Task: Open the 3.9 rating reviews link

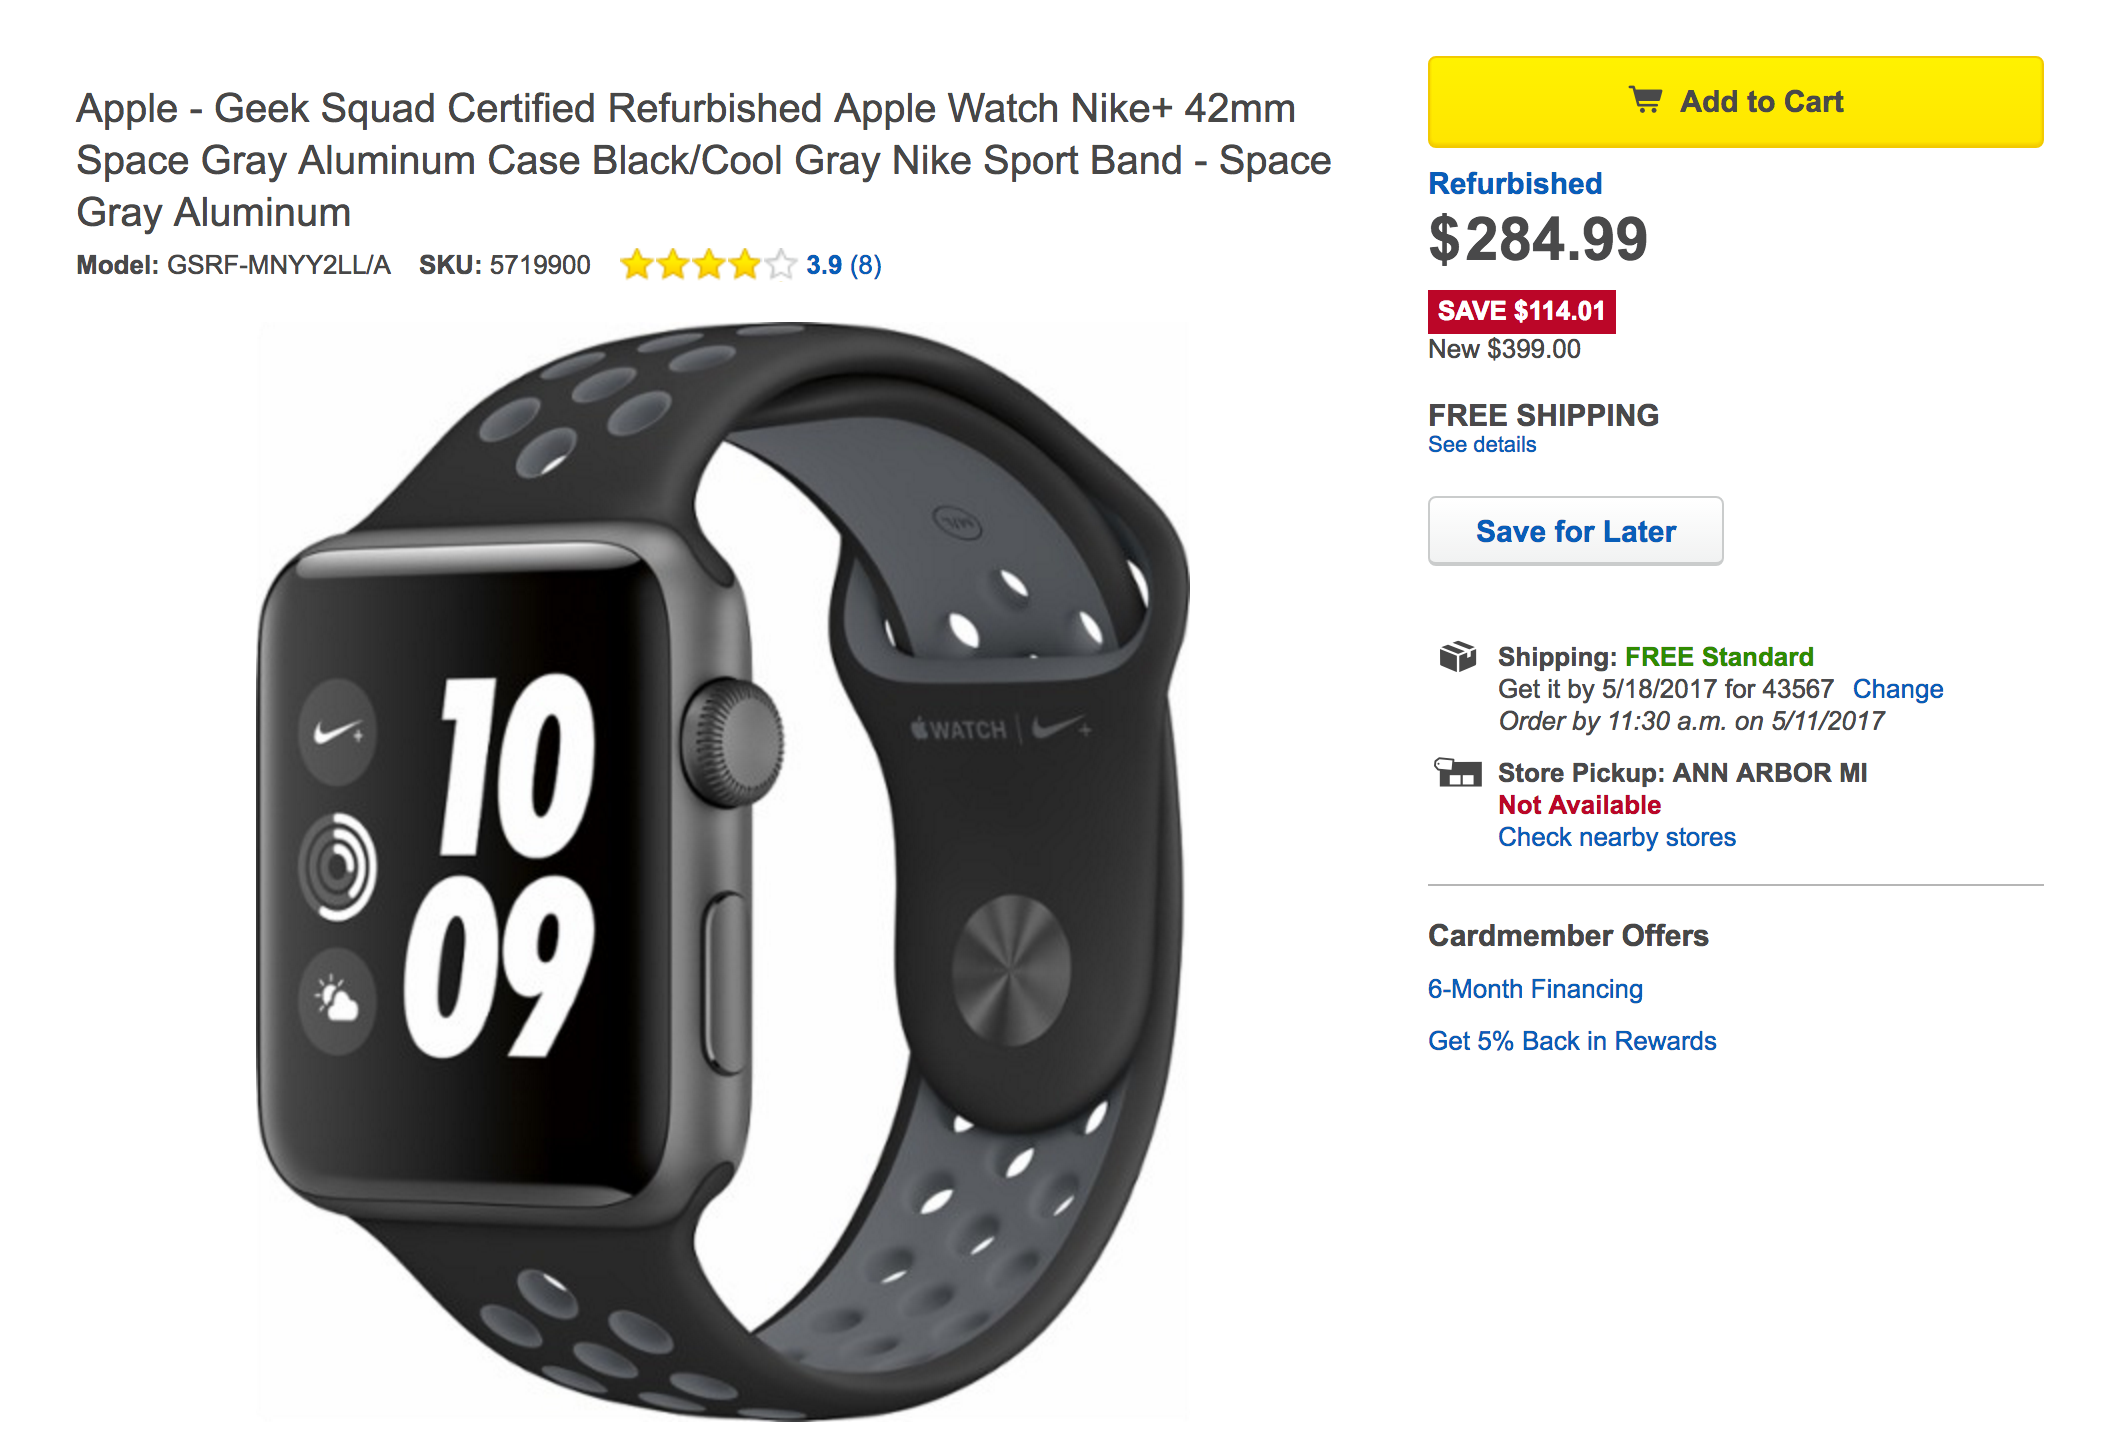Action: tap(824, 265)
